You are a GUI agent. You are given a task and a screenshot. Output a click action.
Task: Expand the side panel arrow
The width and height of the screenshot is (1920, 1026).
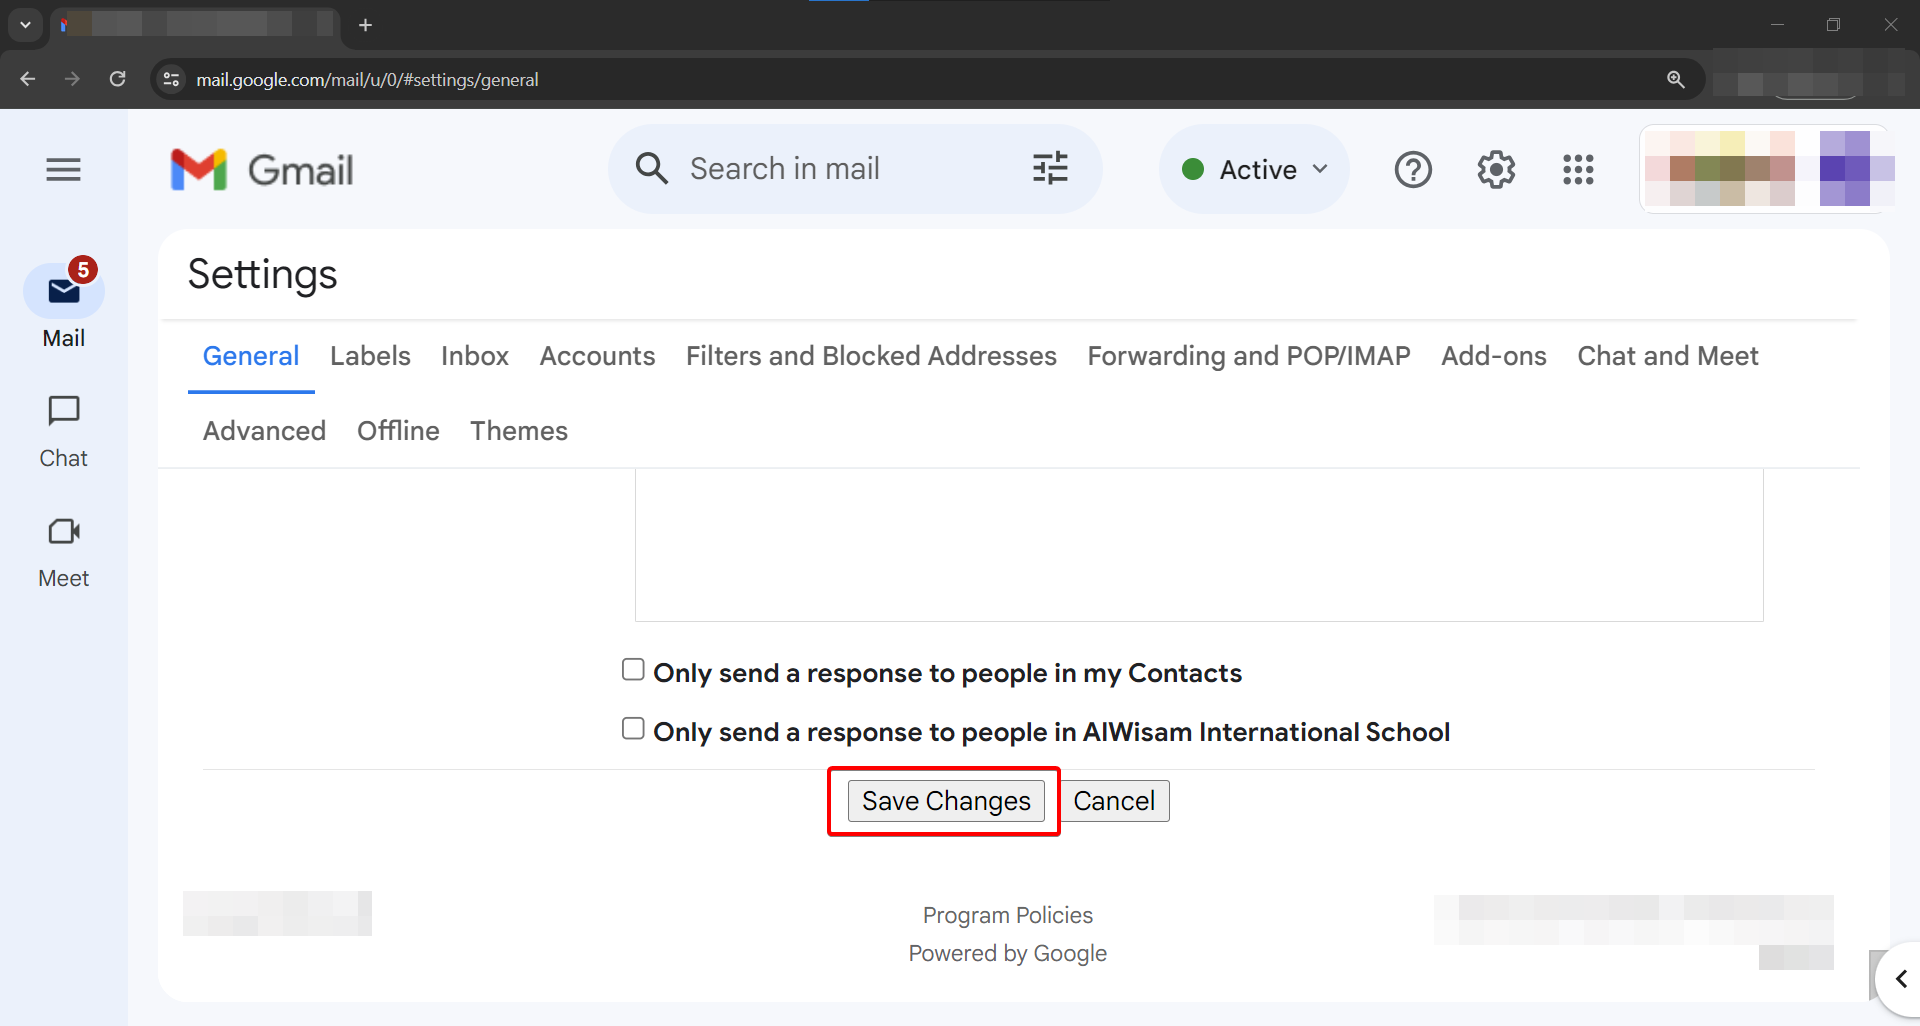1900,979
